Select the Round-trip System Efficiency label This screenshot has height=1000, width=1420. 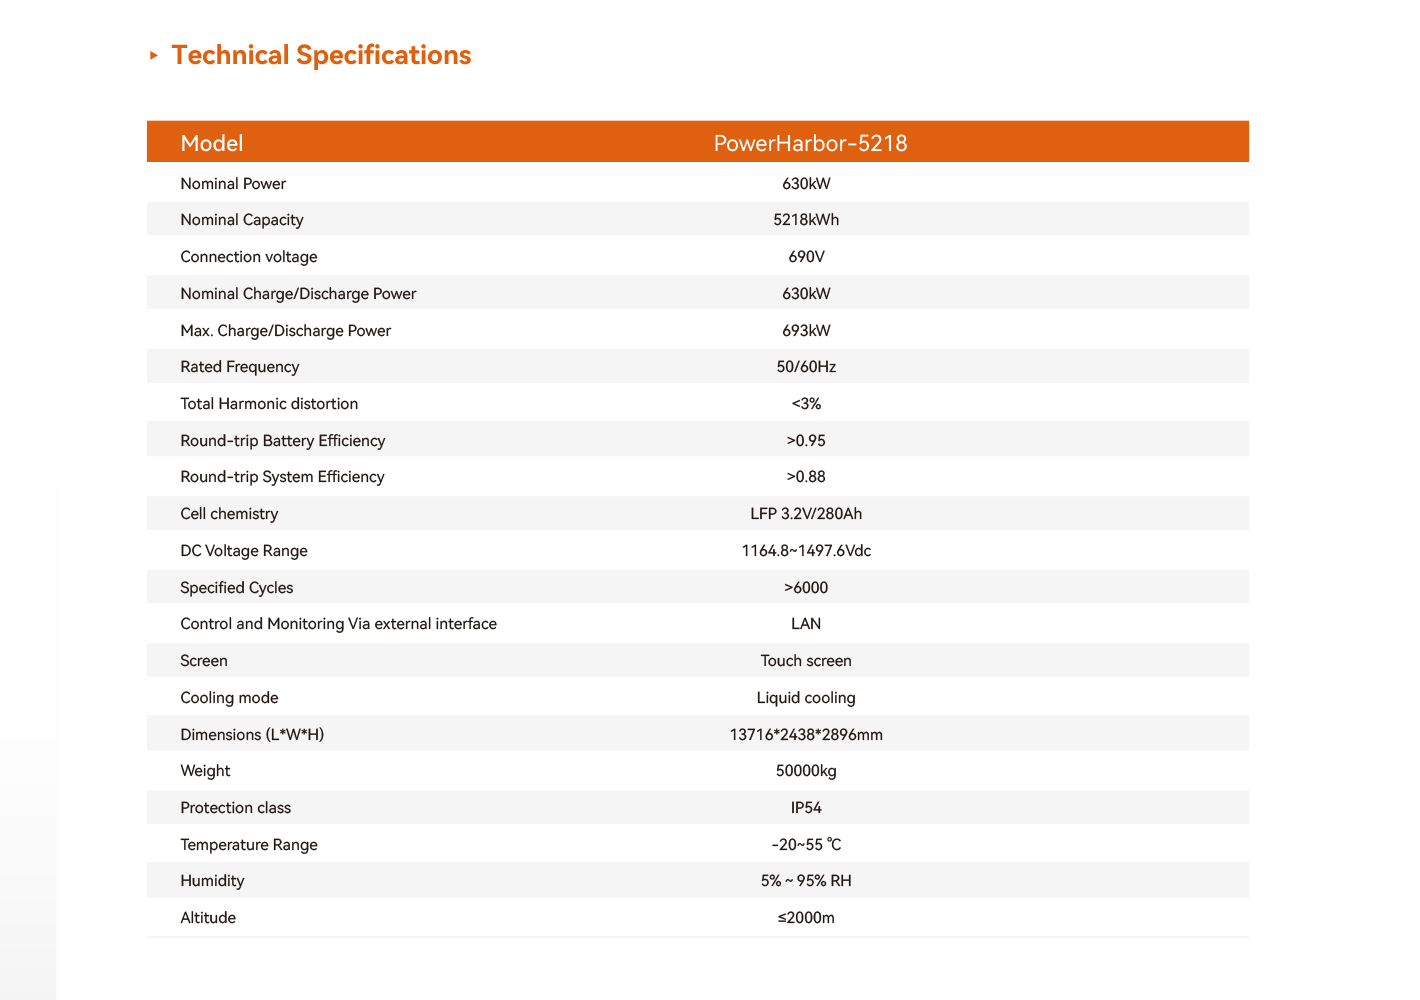(x=282, y=477)
